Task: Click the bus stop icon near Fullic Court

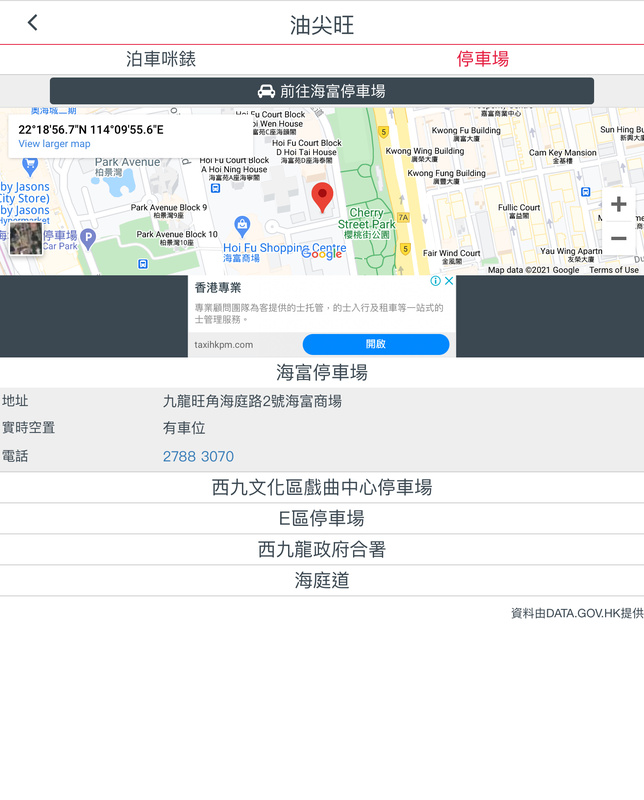Action: [586, 192]
